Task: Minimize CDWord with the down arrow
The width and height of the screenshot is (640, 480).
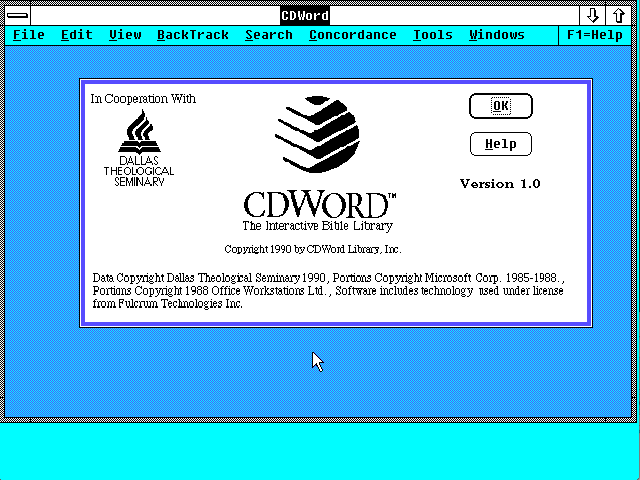Action: 593,16
